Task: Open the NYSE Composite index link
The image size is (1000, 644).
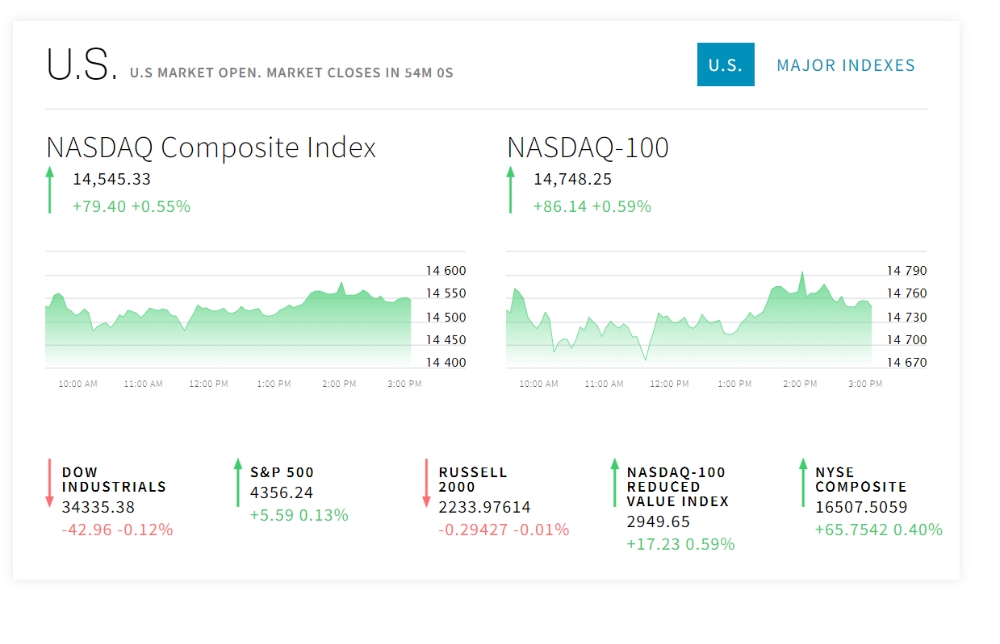Action: point(861,479)
